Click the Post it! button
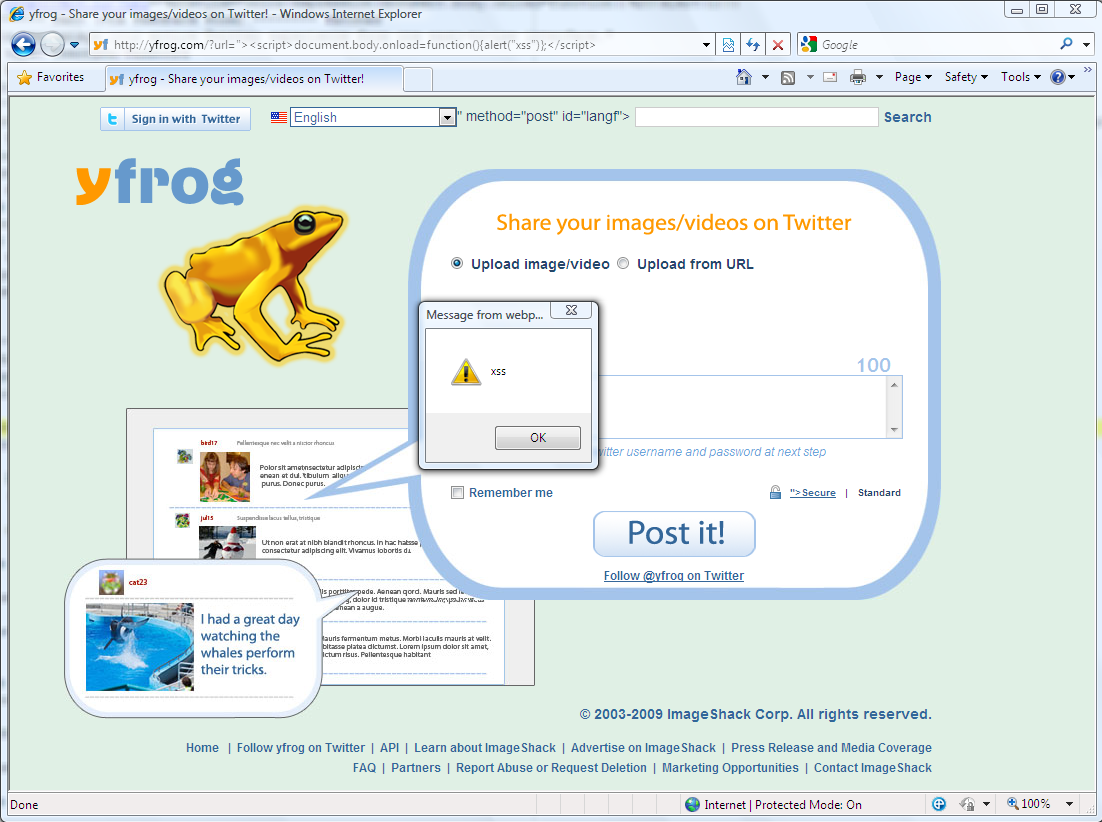The height and width of the screenshot is (822, 1102). pyautogui.click(x=674, y=534)
